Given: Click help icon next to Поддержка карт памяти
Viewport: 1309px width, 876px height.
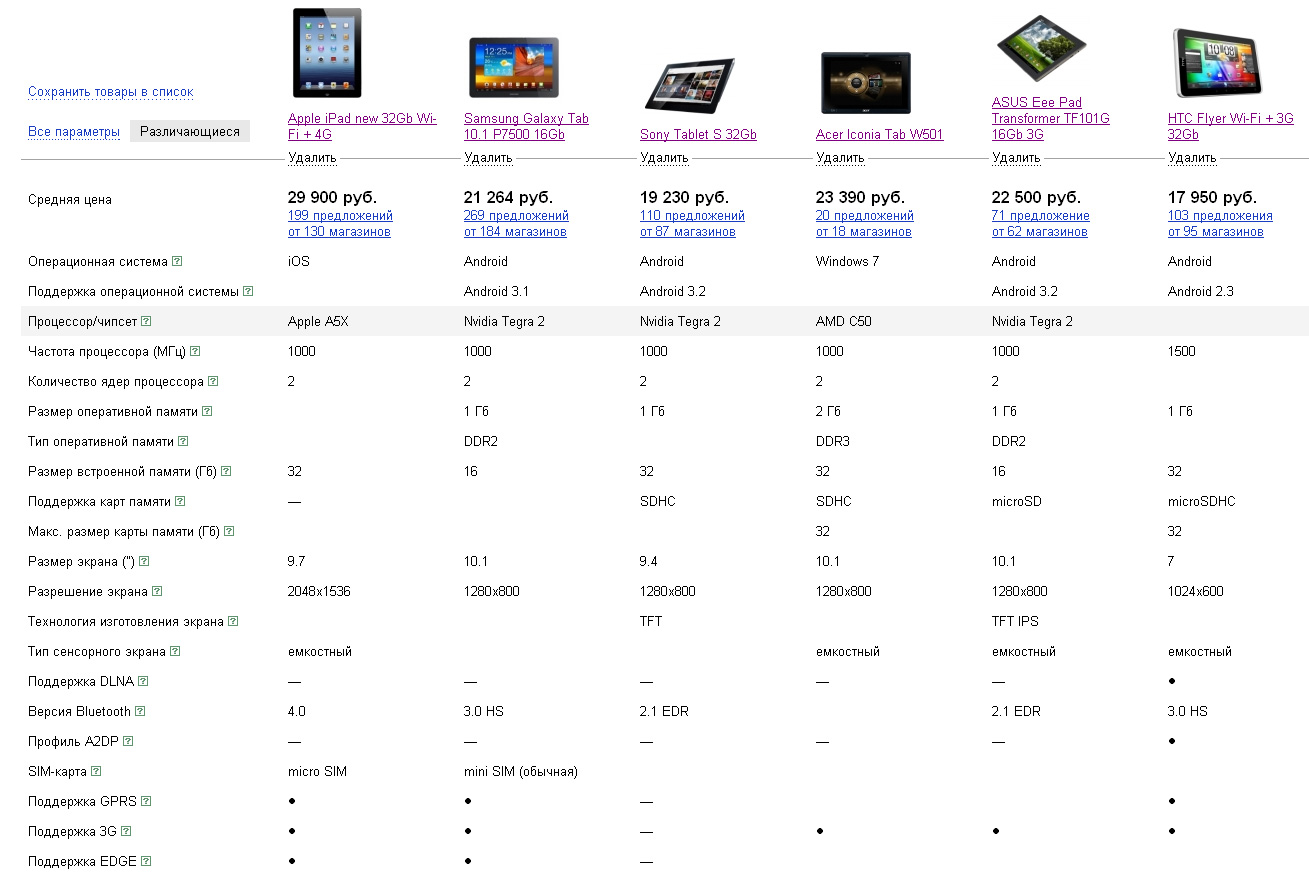Looking at the screenshot, I should (180, 501).
